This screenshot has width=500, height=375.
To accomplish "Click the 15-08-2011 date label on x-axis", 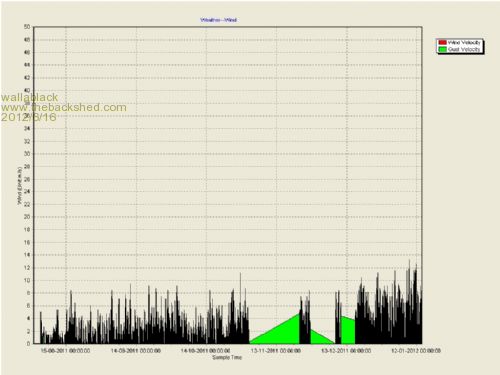I will tap(65, 351).
